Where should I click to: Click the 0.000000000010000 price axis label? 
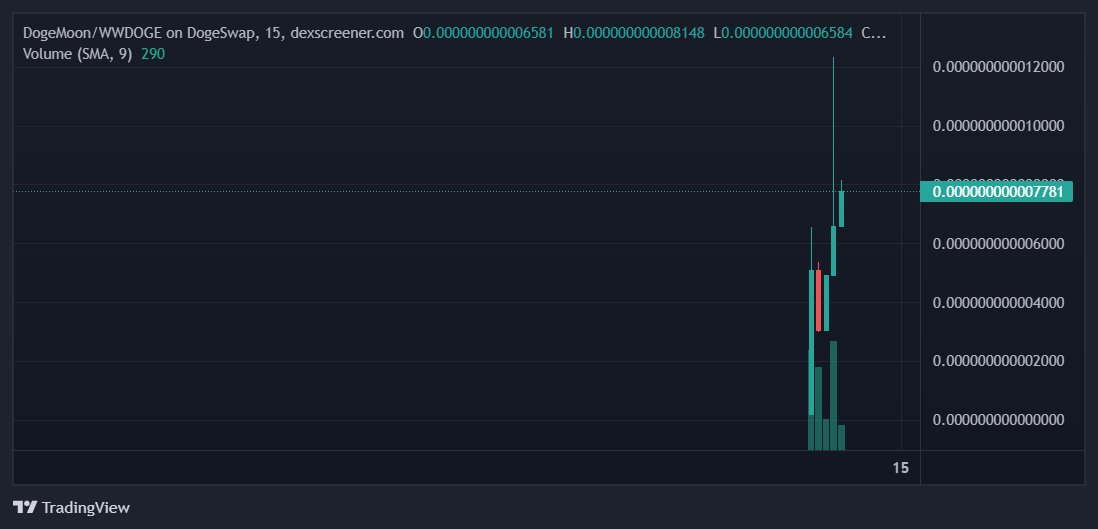(x=999, y=125)
